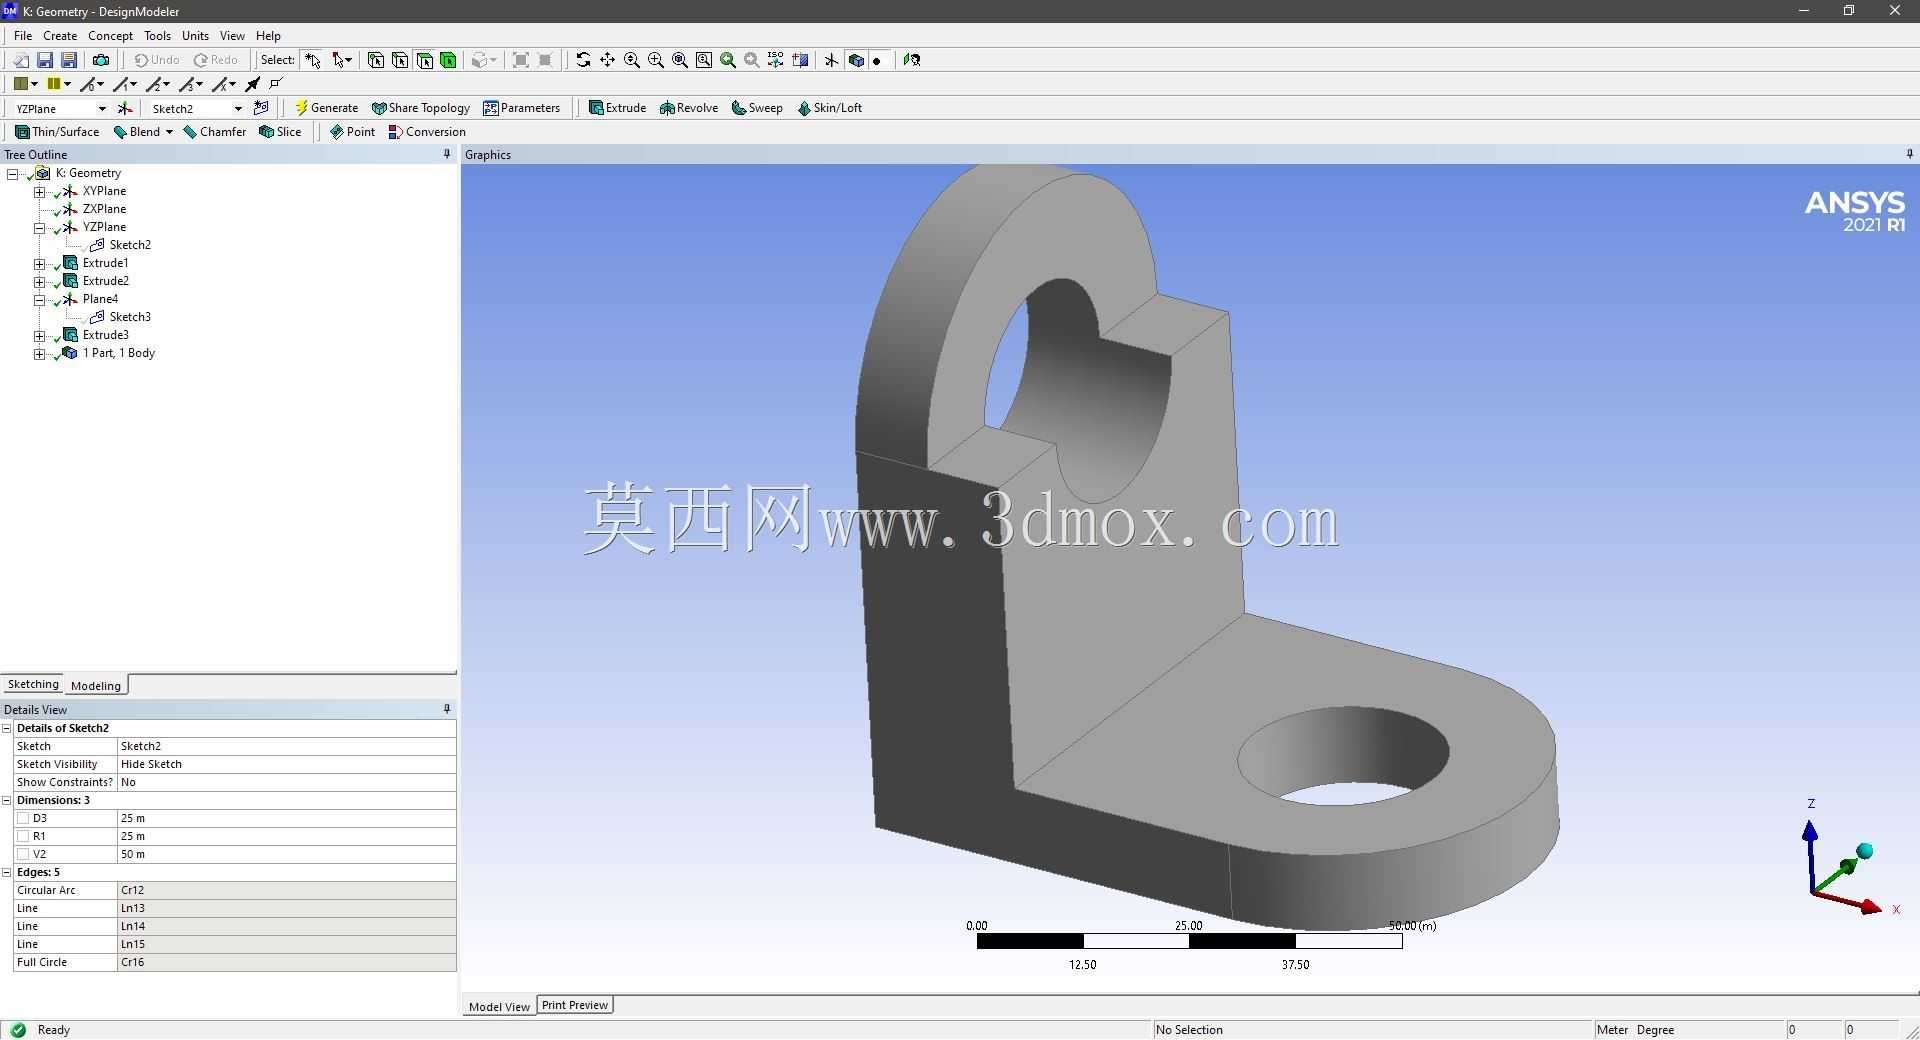Click the Undo button
1920x1040 pixels.
(157, 60)
